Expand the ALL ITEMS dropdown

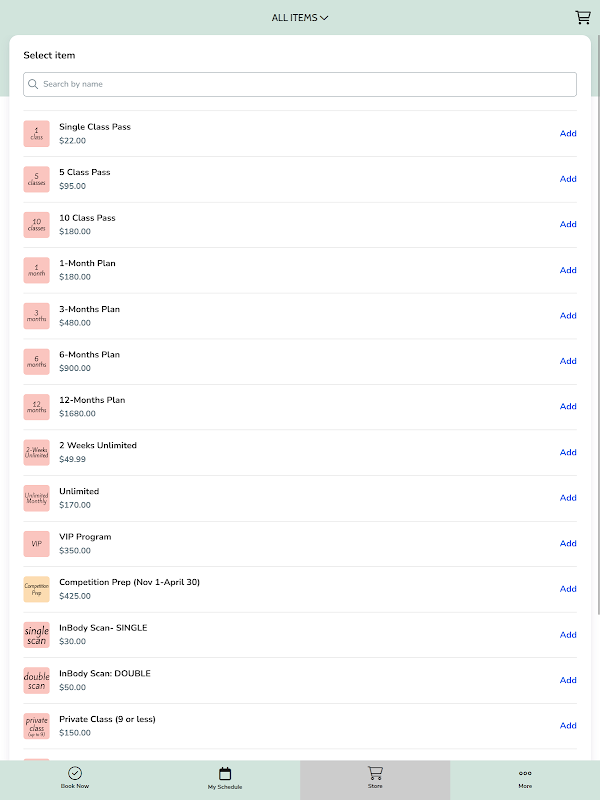pyautogui.click(x=300, y=17)
